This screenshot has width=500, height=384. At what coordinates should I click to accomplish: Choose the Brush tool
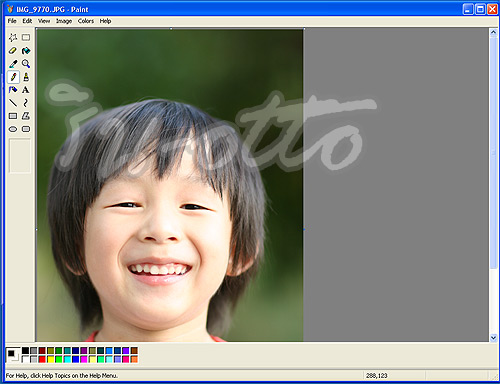(x=26, y=77)
